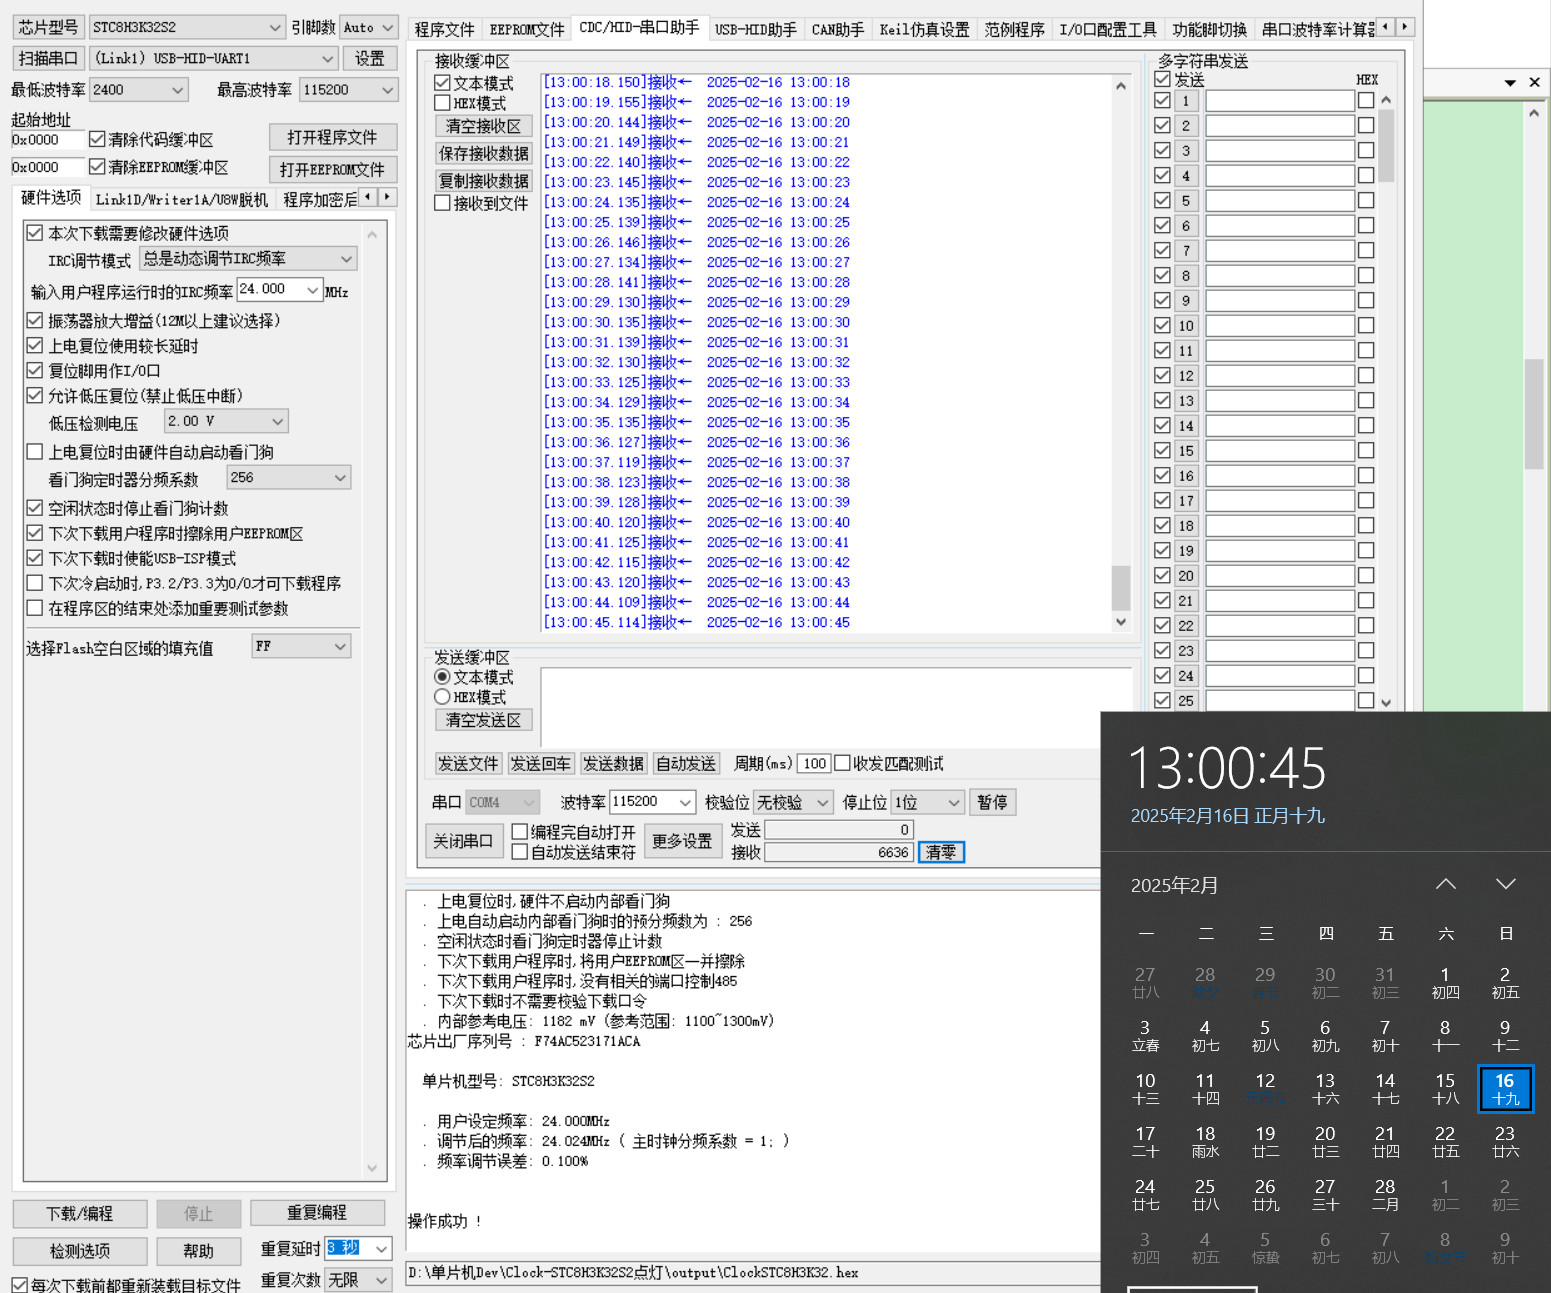Click right green panel scrollbar thumb
1551x1293 pixels.
coord(1534,413)
